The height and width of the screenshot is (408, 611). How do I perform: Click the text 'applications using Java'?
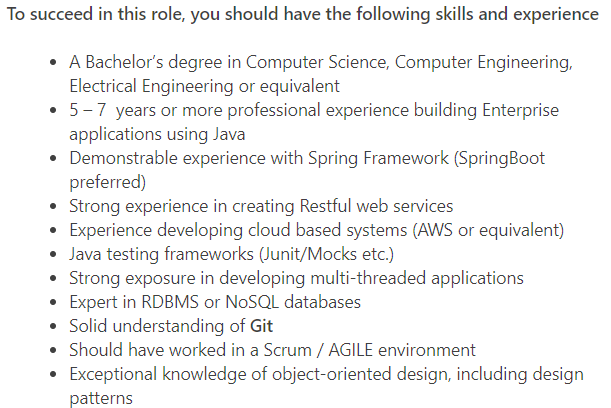[x=157, y=134]
